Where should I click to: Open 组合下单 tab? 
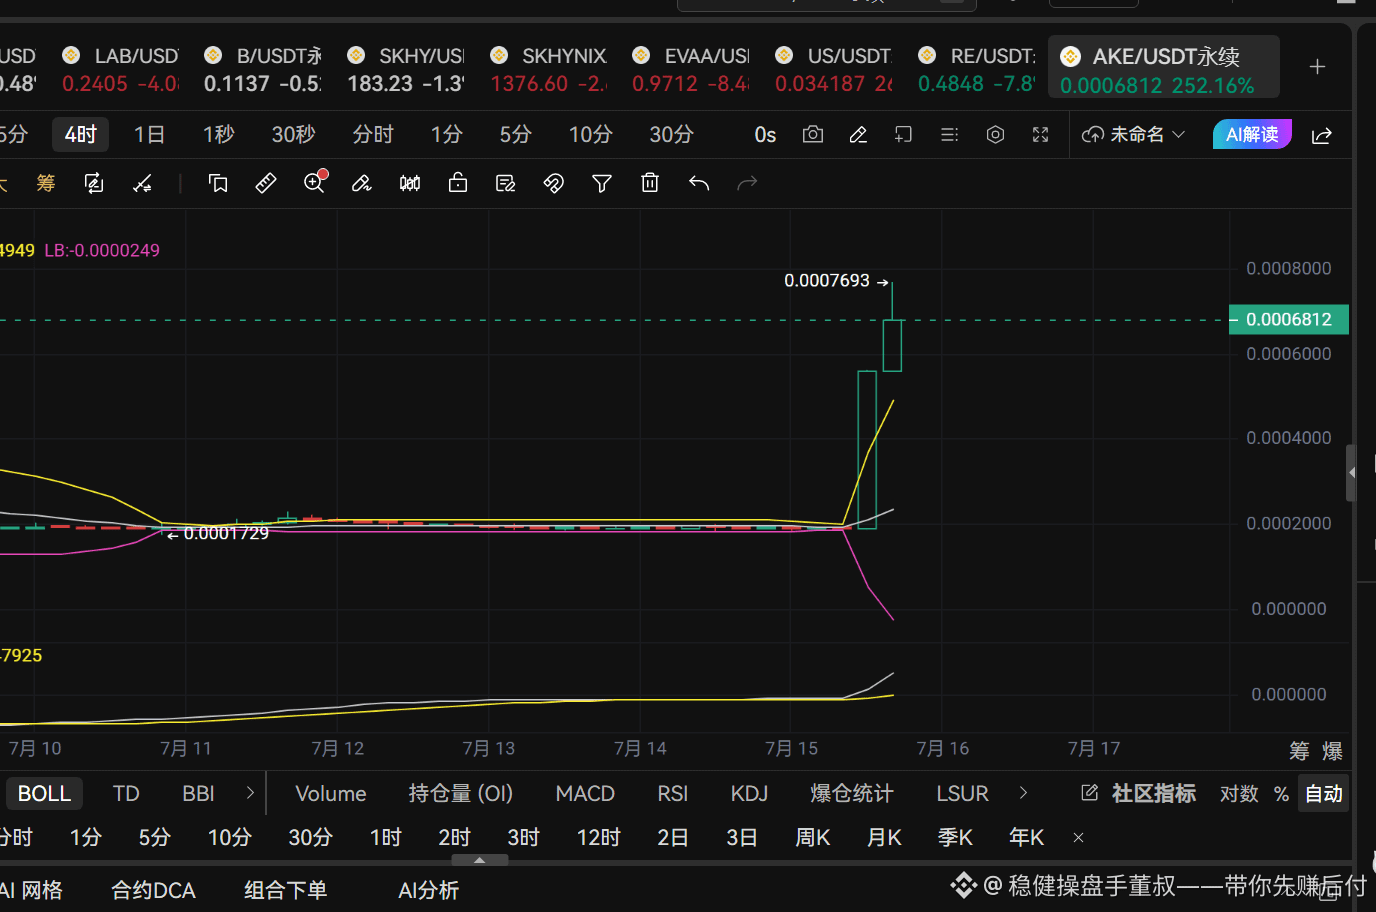click(x=286, y=891)
